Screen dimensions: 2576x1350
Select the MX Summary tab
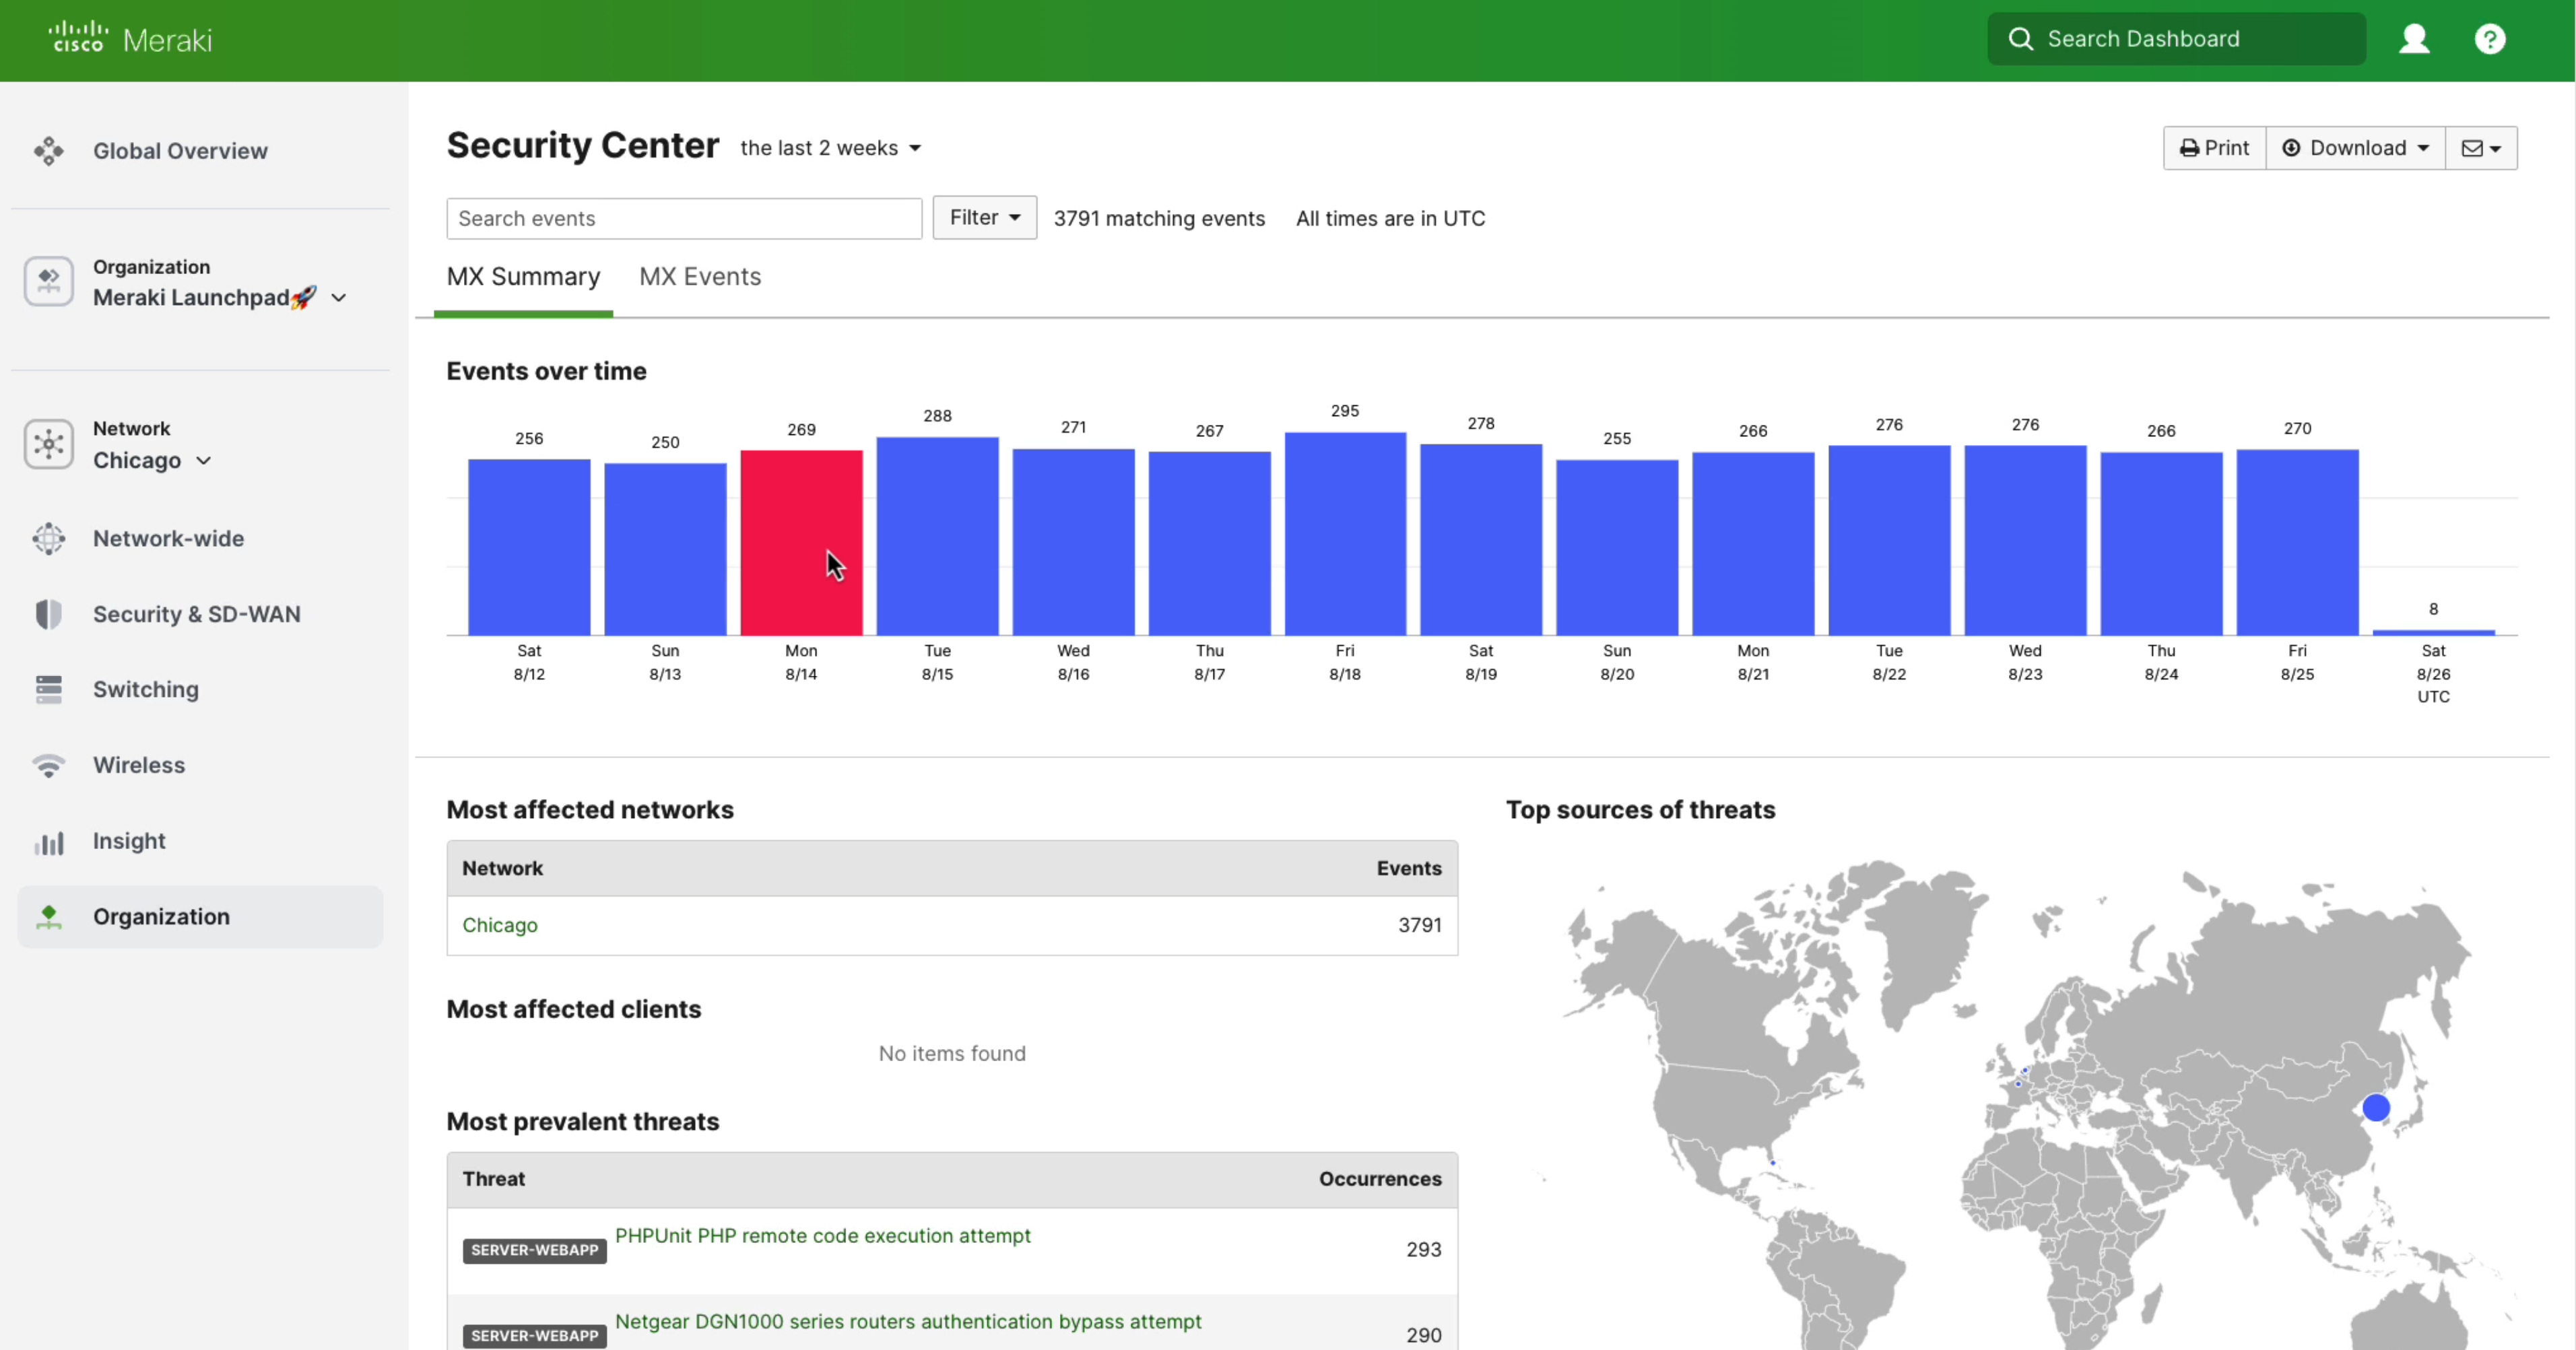523,277
